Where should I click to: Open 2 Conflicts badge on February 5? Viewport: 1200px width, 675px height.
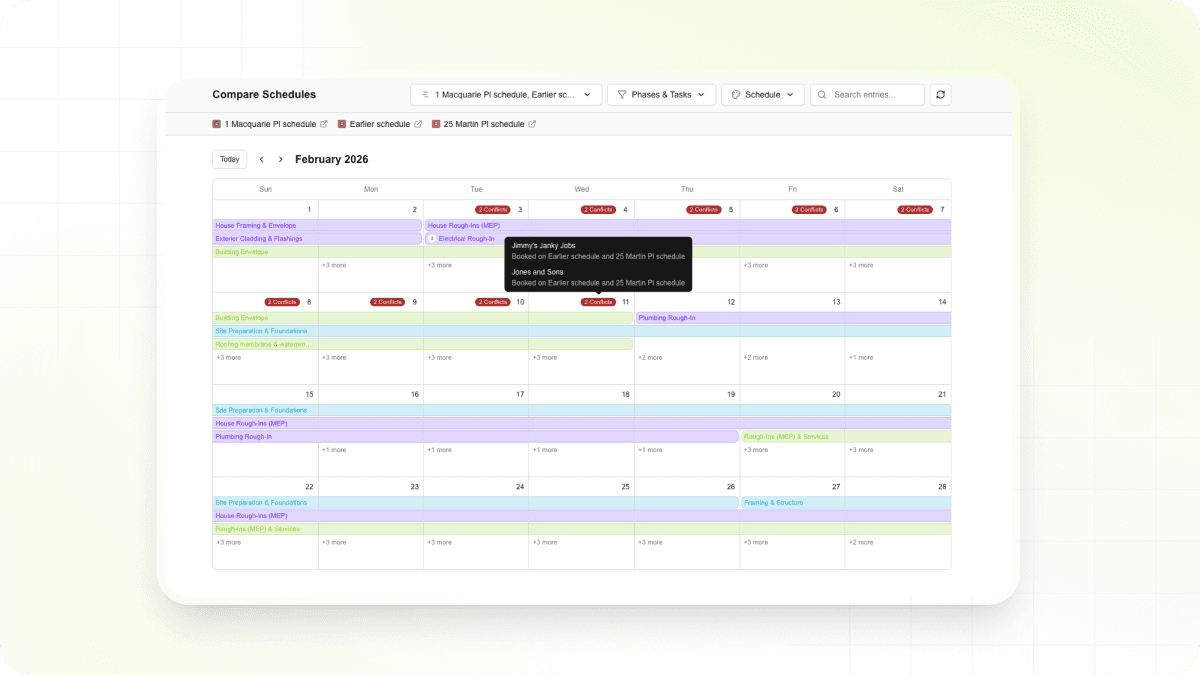click(x=703, y=210)
